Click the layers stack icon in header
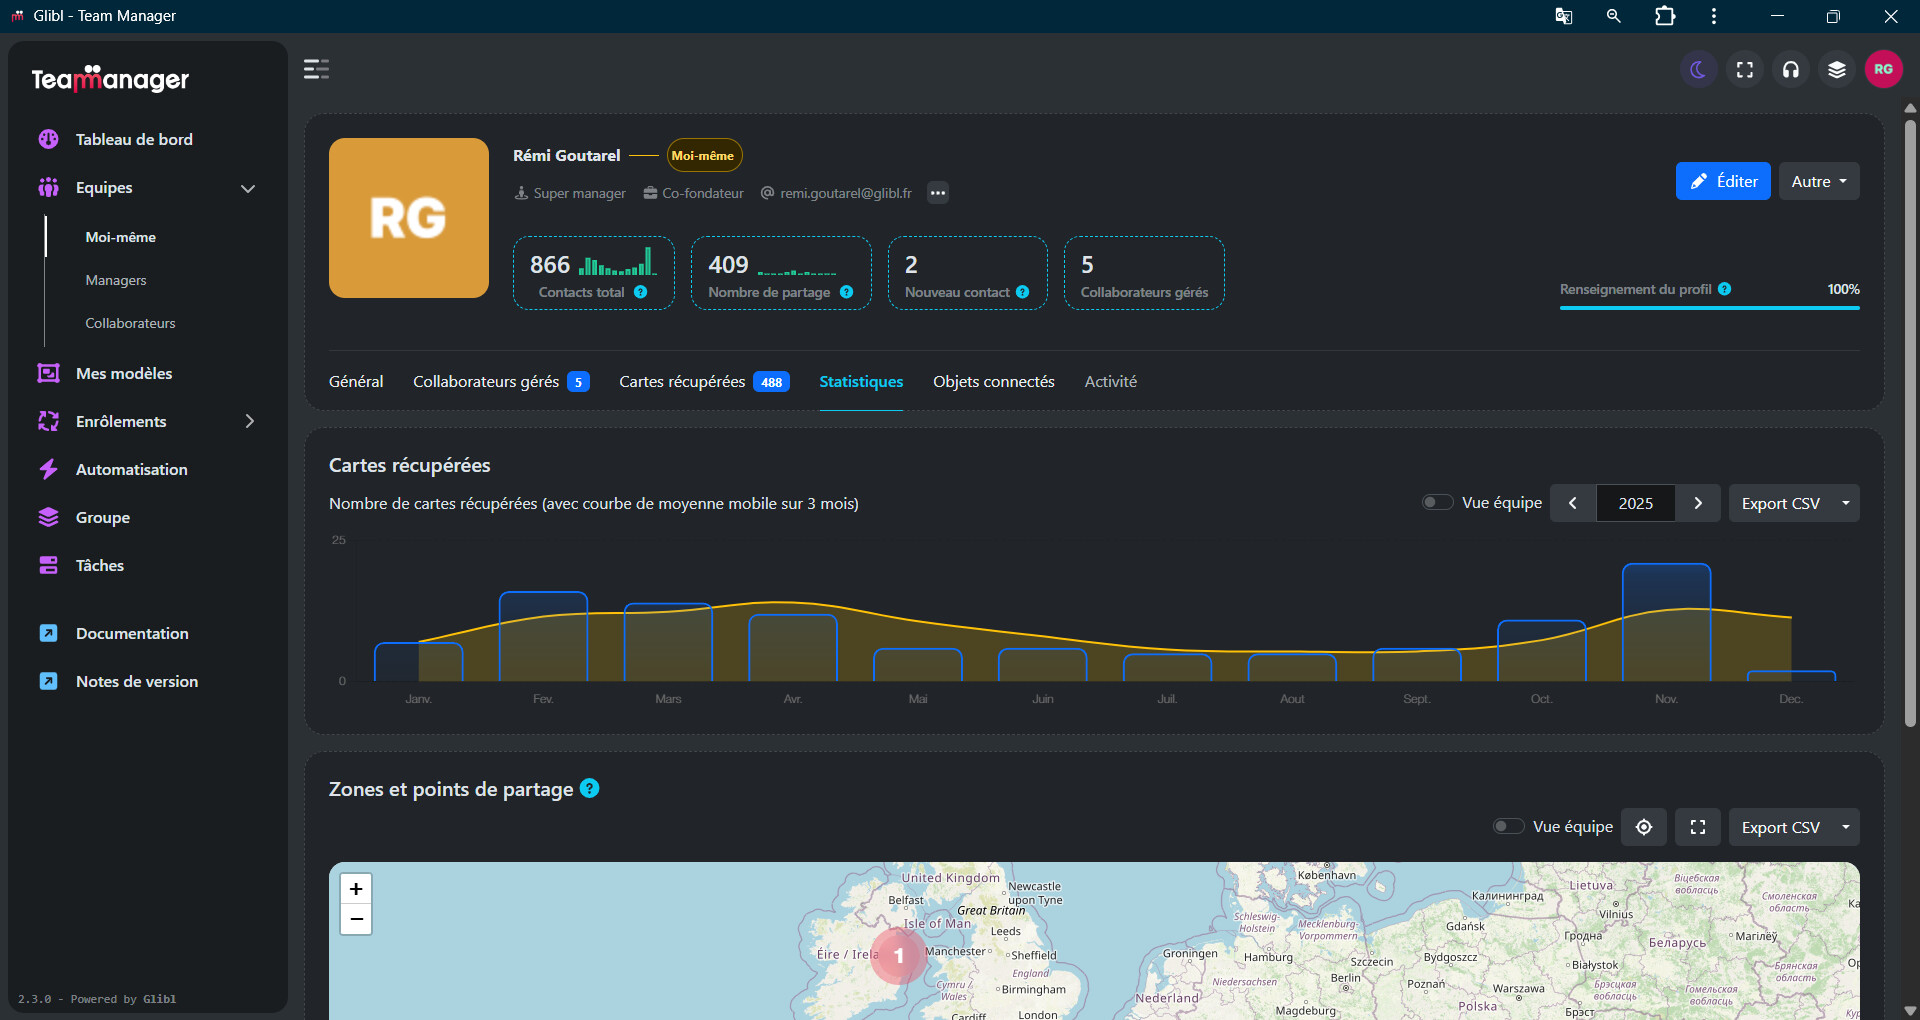Viewport: 1920px width, 1020px height. [x=1837, y=69]
